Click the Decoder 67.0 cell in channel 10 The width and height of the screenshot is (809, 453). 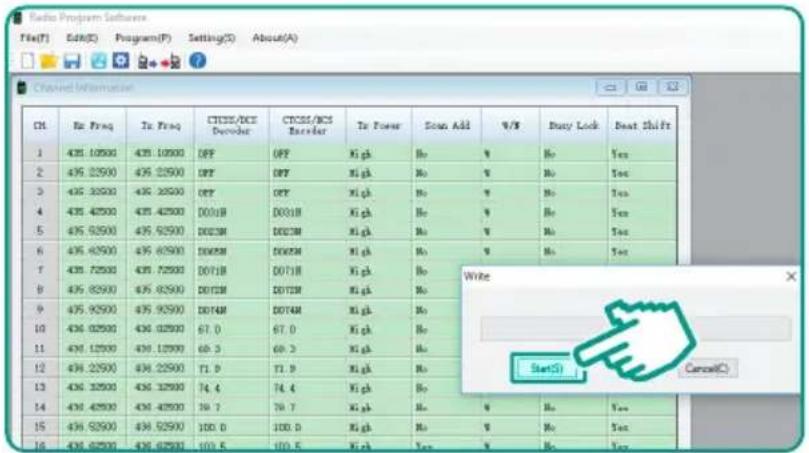pyautogui.click(x=232, y=329)
